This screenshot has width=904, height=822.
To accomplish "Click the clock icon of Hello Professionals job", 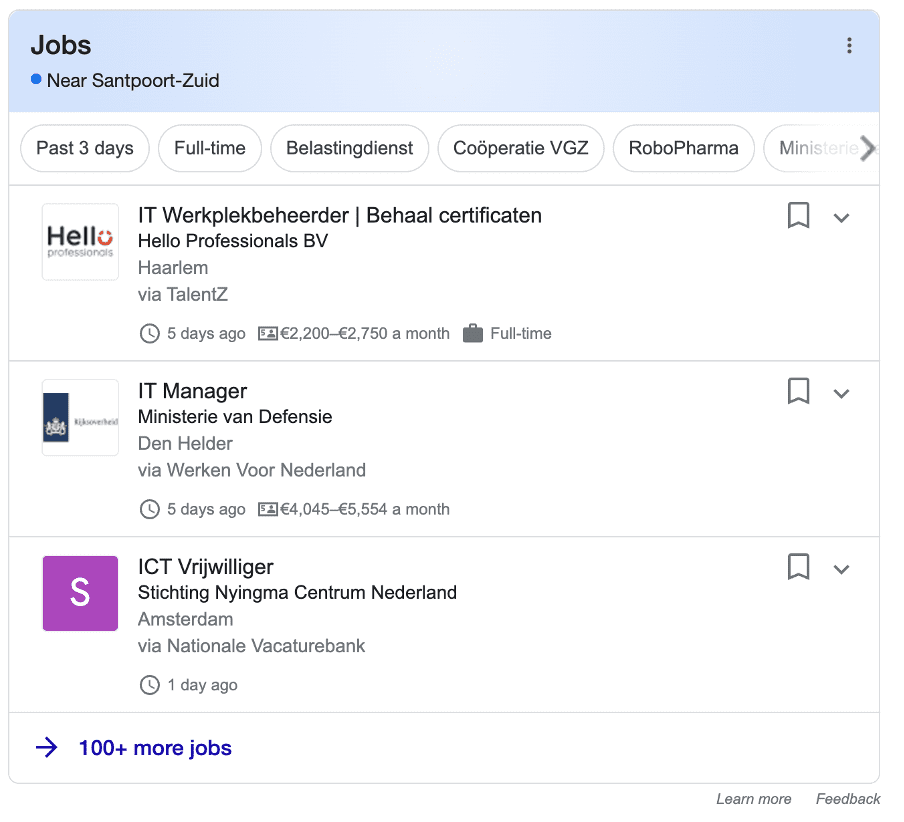I will point(150,334).
